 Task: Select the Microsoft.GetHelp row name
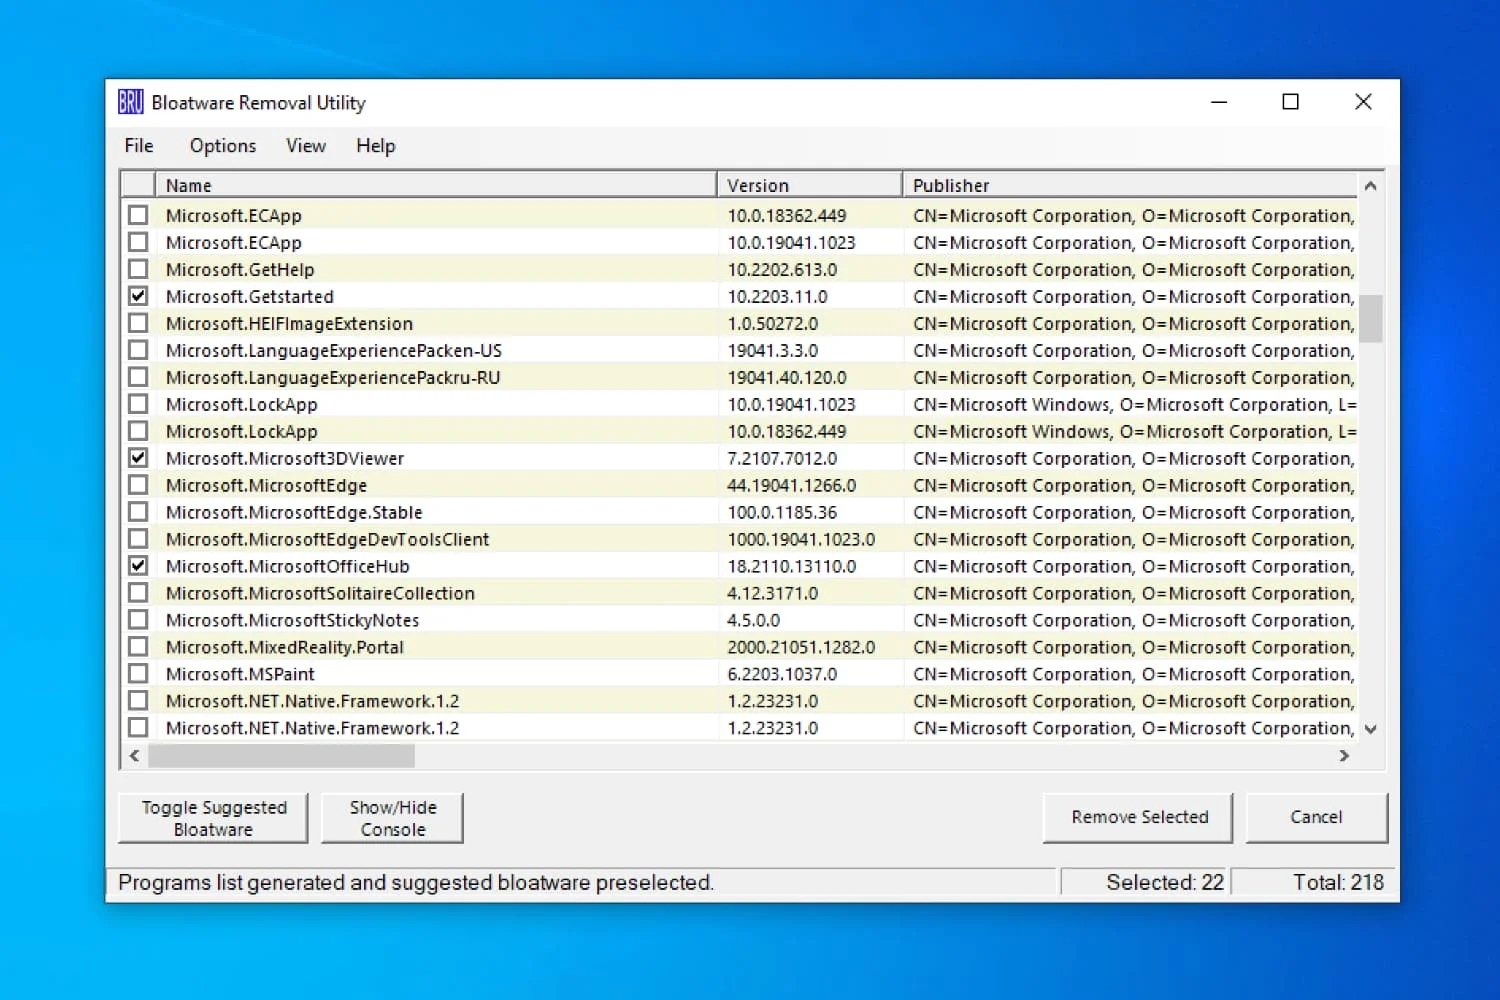pyautogui.click(x=240, y=269)
